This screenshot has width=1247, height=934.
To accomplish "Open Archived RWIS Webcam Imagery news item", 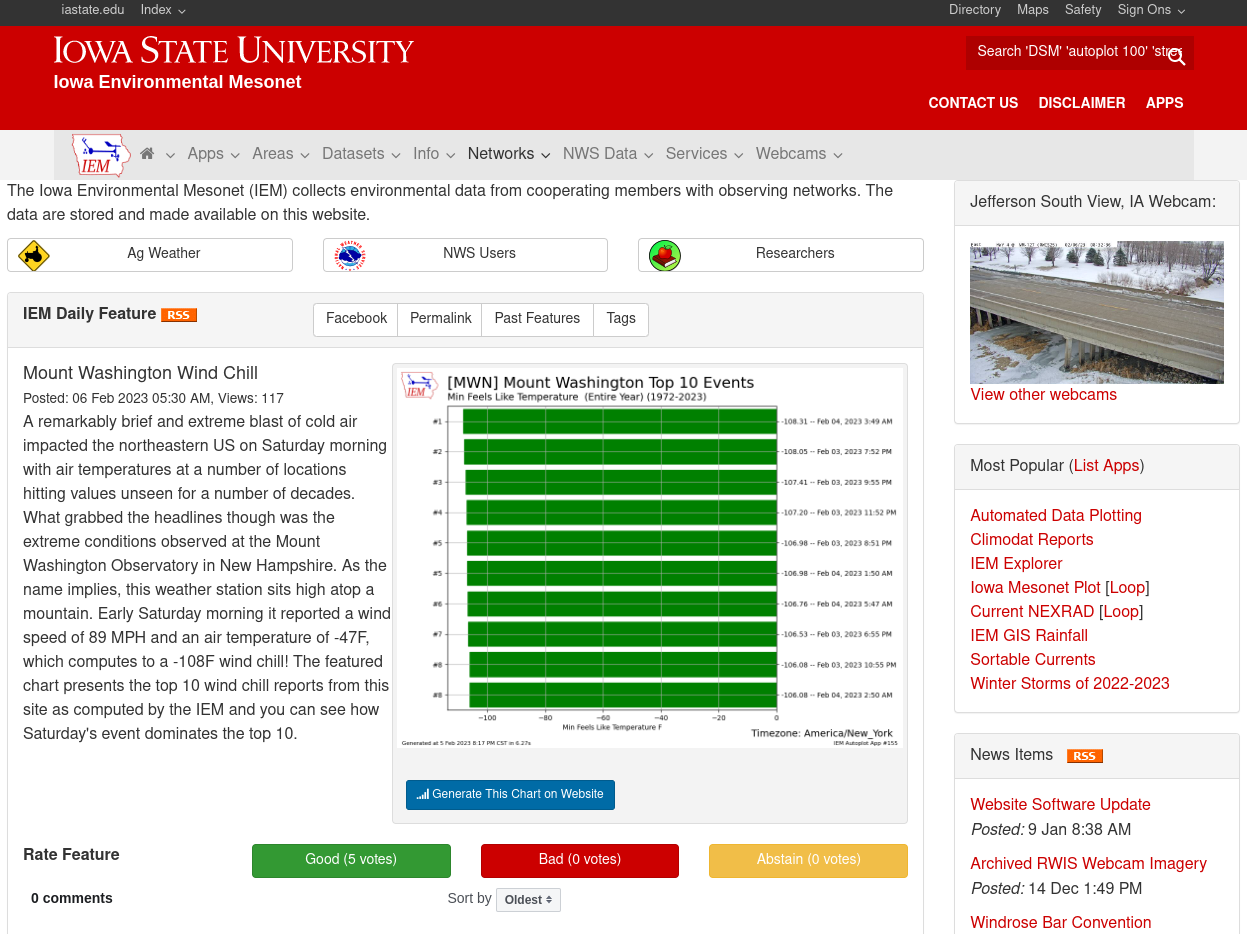I will (1088, 864).
